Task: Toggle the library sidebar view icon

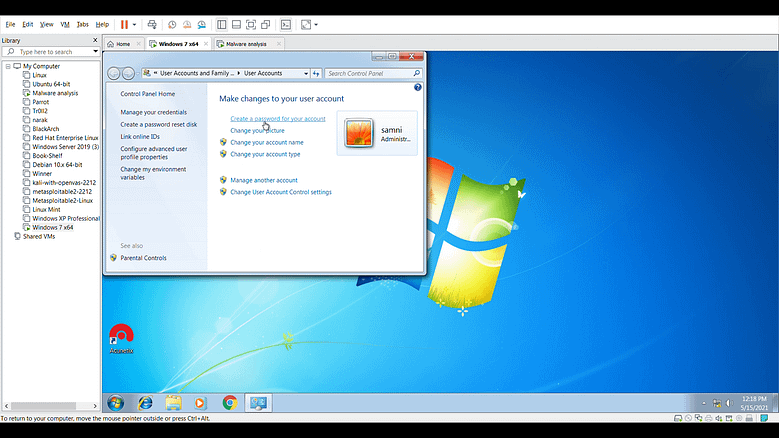Action: click(222, 24)
